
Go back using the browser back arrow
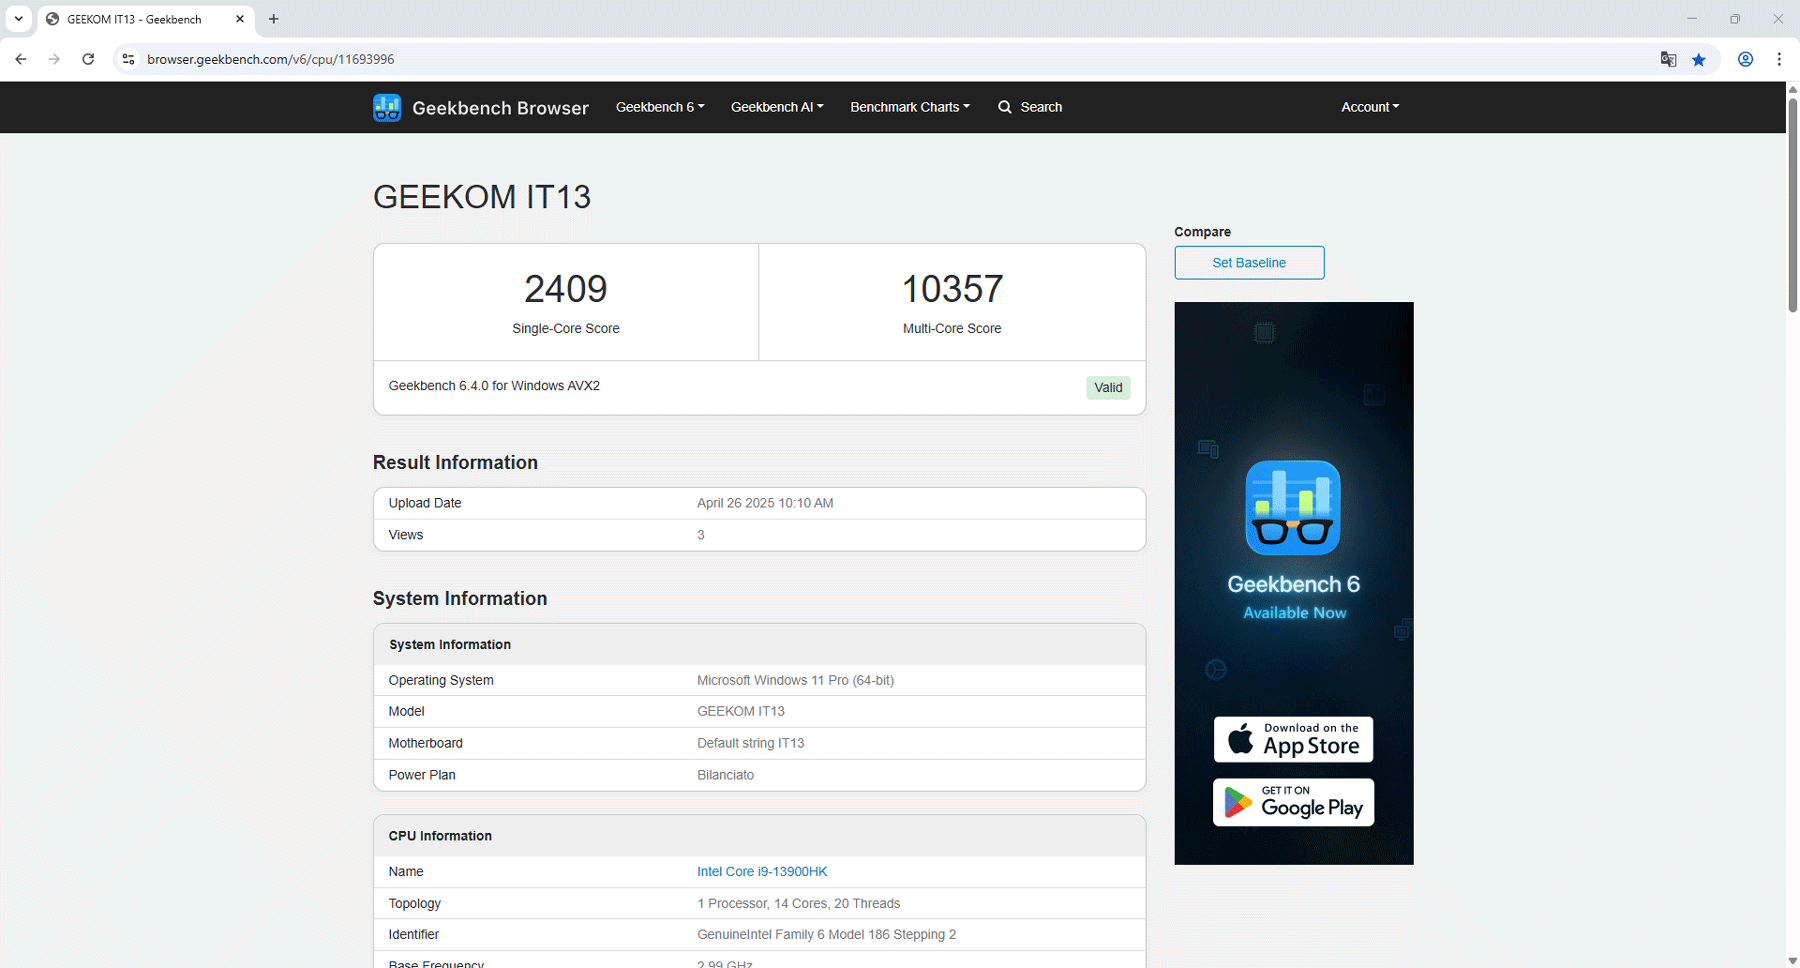[21, 59]
